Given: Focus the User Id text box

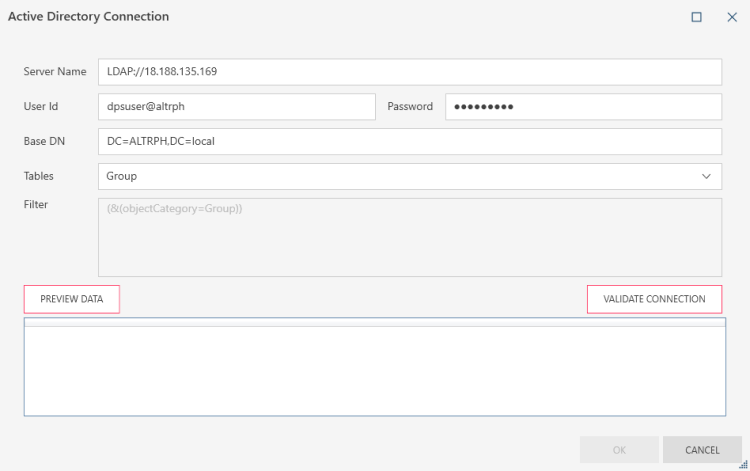Looking at the screenshot, I should (x=236, y=107).
